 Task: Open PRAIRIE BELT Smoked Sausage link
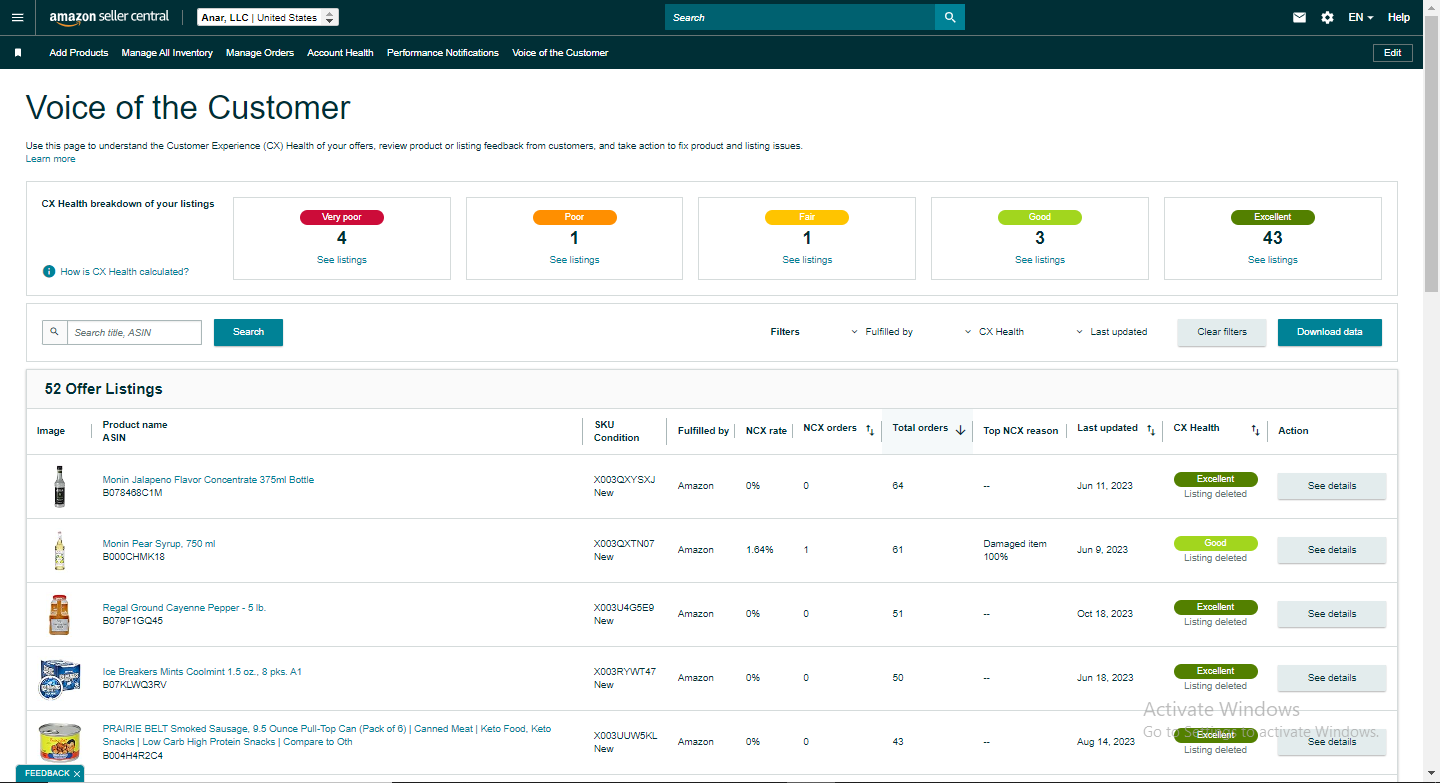pyautogui.click(x=327, y=735)
